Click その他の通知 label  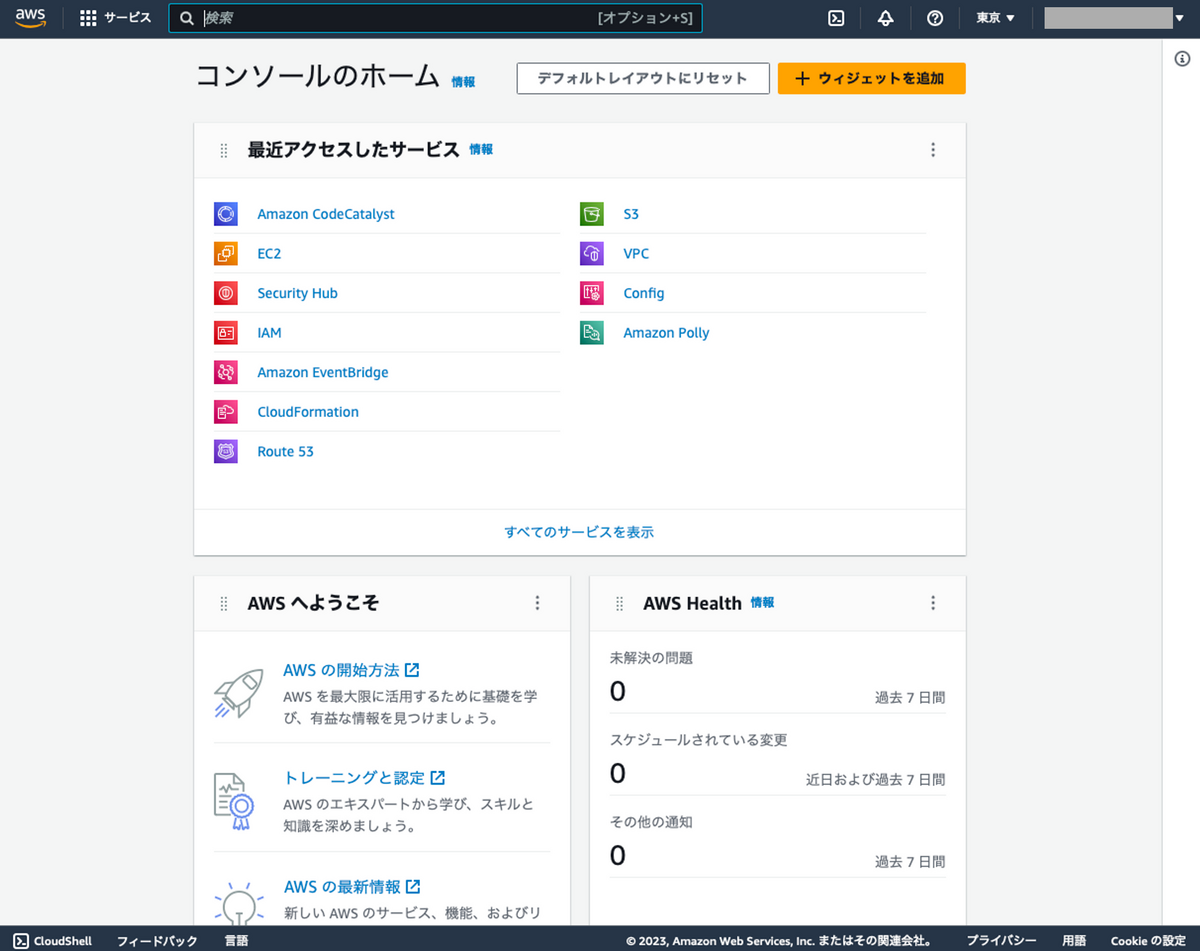coord(651,822)
